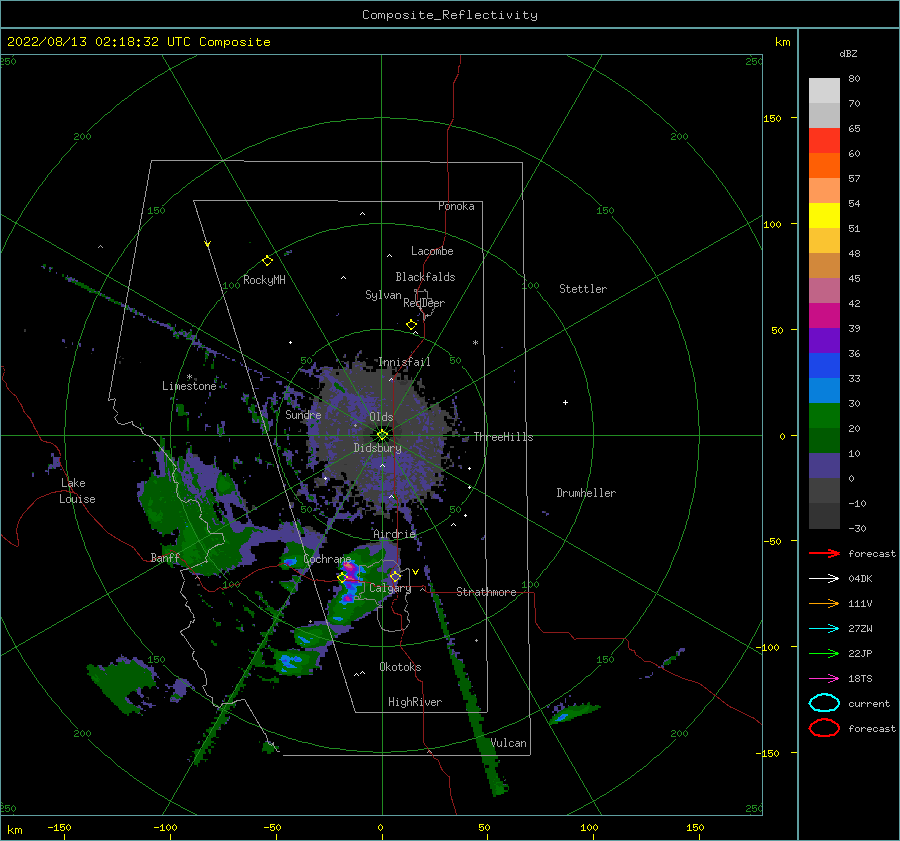Click the yellow diamond on the magenta storm core
The height and width of the screenshot is (841, 900).
343,578
